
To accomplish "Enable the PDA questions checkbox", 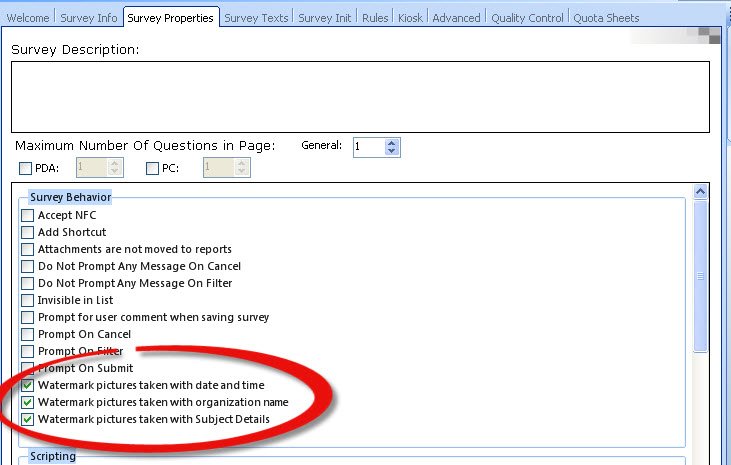I will (26, 168).
